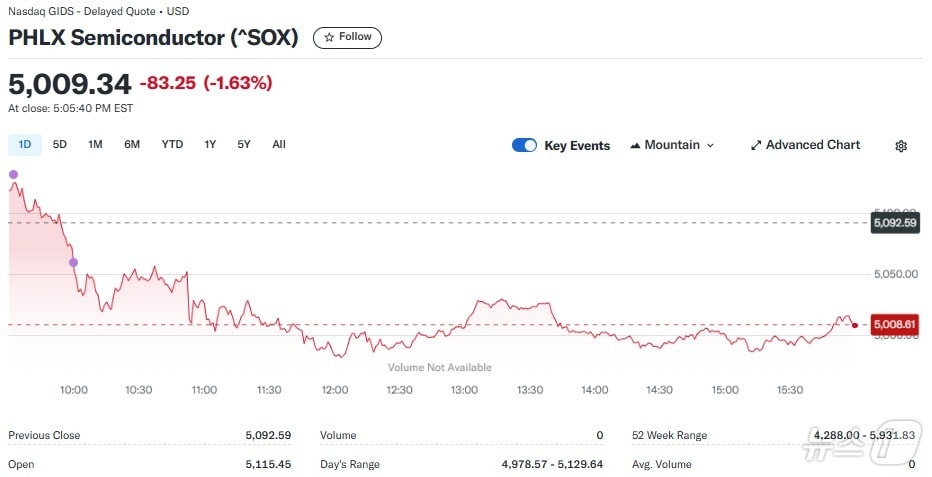Screen dimensions: 932x477
Task: Select the 1D time range tab
Action: coord(25,144)
